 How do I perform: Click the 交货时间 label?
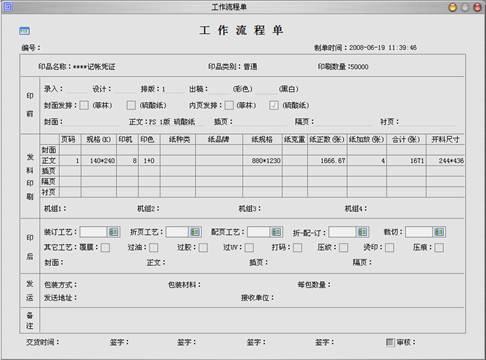[x=43, y=342]
